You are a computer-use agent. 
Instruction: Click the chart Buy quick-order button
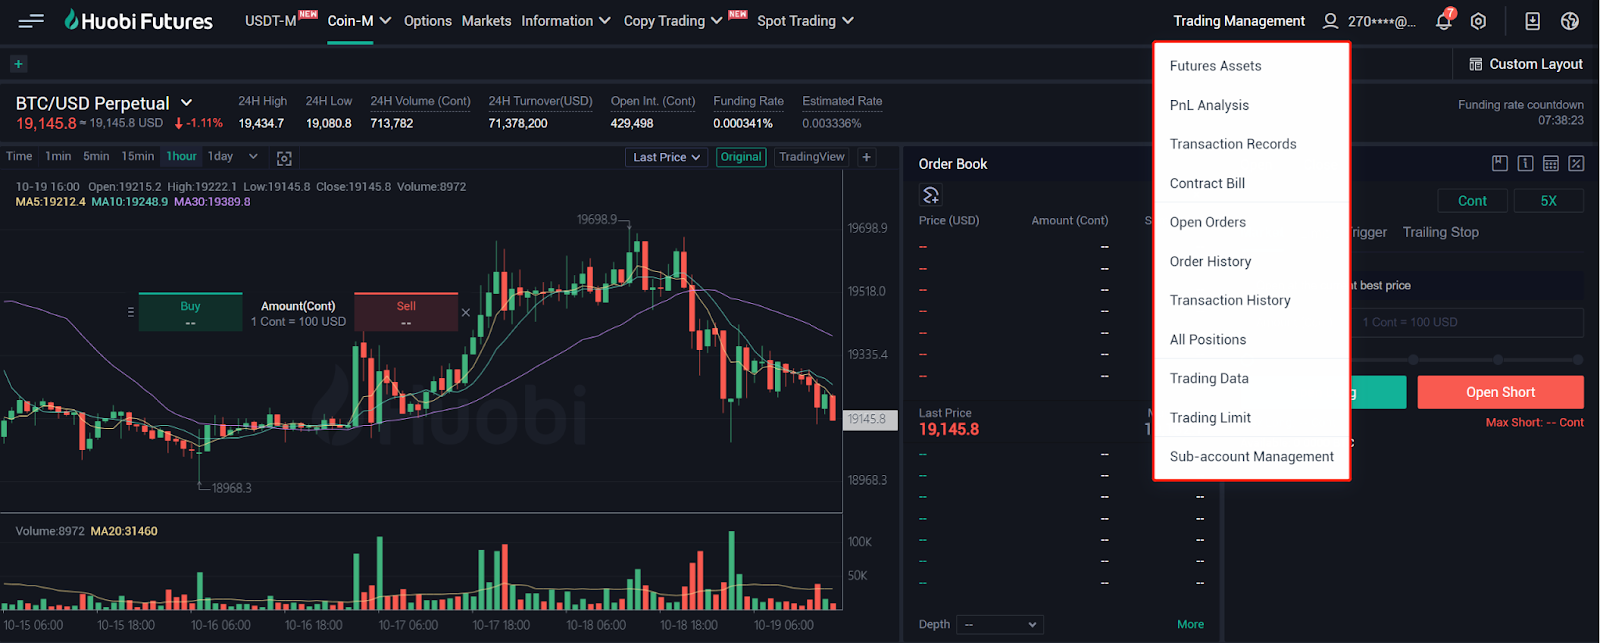click(190, 312)
